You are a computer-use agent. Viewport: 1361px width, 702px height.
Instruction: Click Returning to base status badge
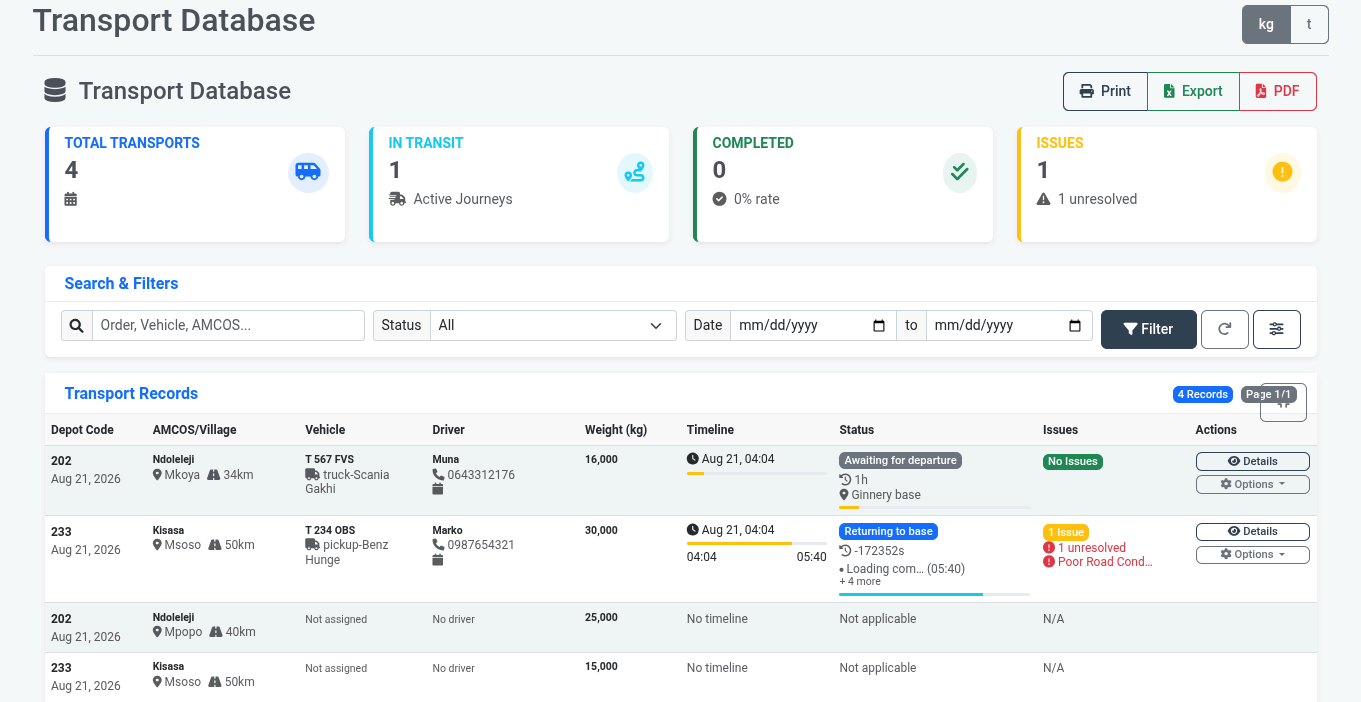(x=888, y=531)
